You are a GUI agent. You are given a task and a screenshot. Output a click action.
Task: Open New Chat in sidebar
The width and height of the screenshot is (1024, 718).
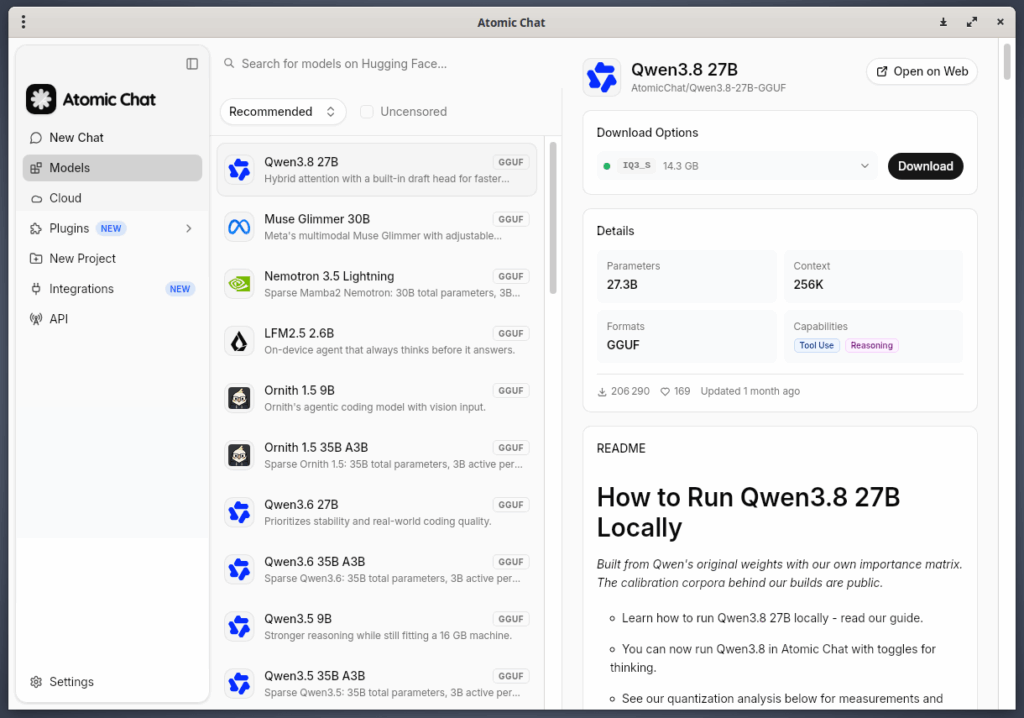(x=112, y=137)
